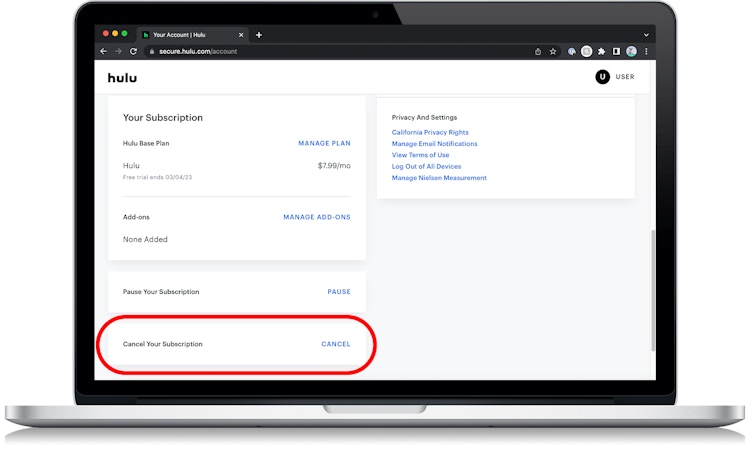Expand the tab search chevron

pos(646,35)
